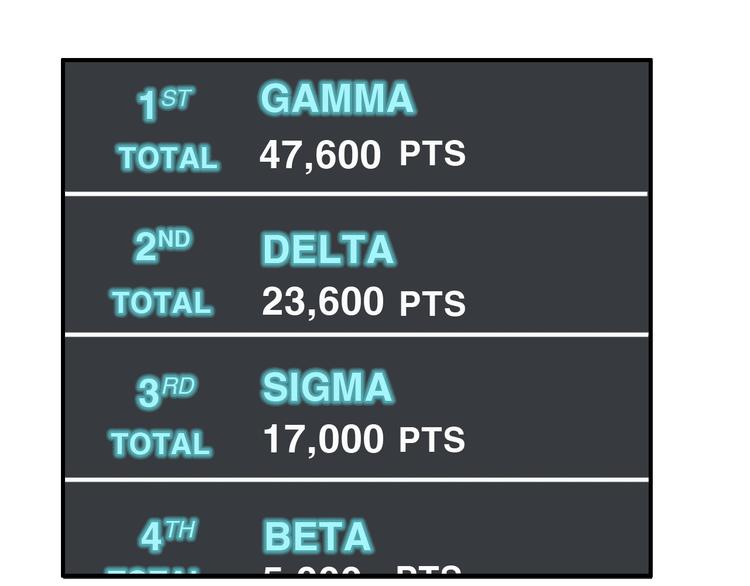The width and height of the screenshot is (750, 586).
Task: Click PTS beside the 17,000 score
Action: point(432,440)
